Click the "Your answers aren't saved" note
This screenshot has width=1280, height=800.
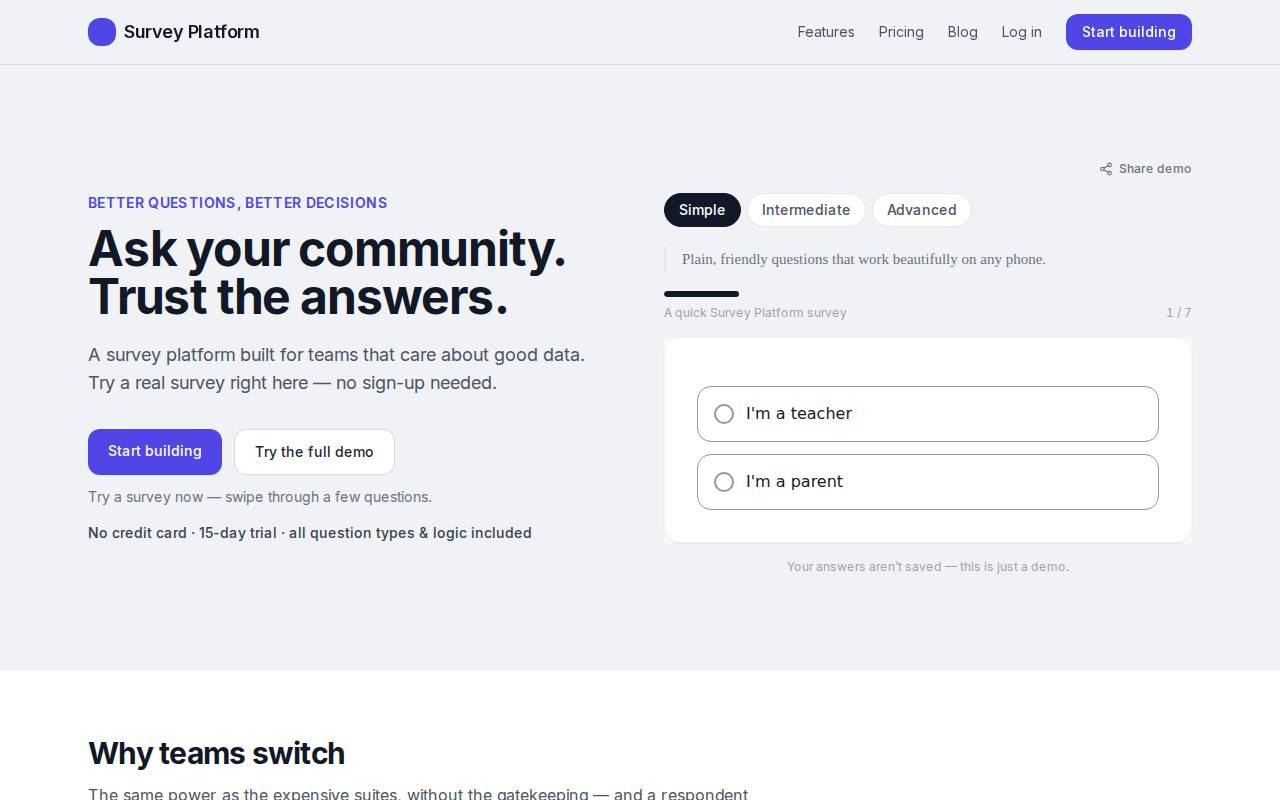(928, 567)
